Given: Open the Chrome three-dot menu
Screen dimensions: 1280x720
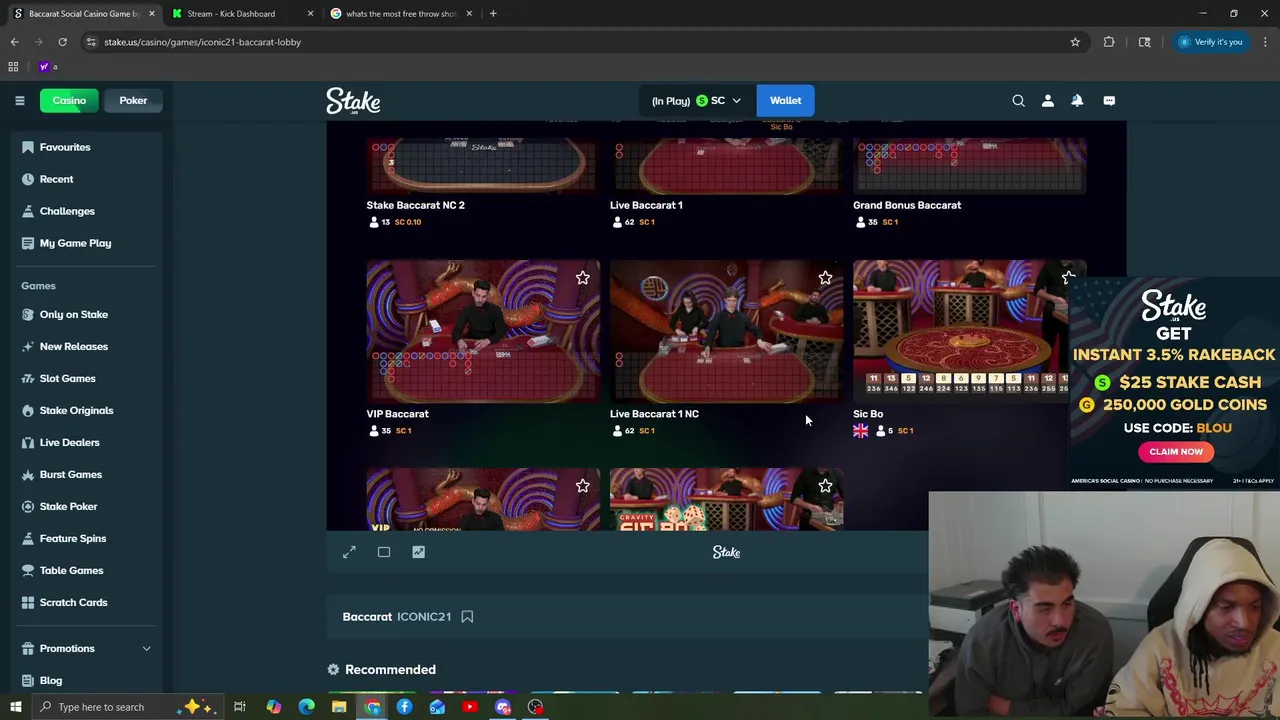Looking at the screenshot, I should pos(1265,42).
